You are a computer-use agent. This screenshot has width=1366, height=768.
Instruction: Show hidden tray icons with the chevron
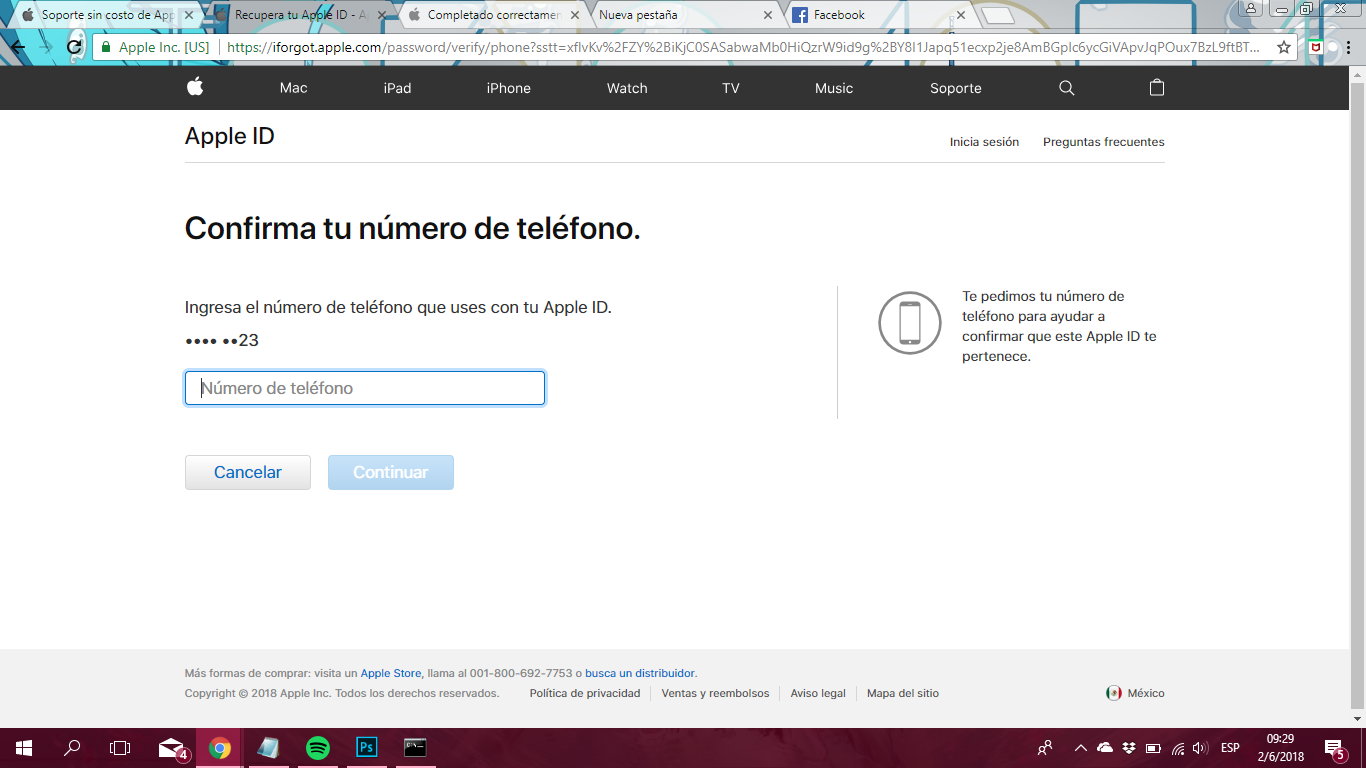click(1080, 748)
